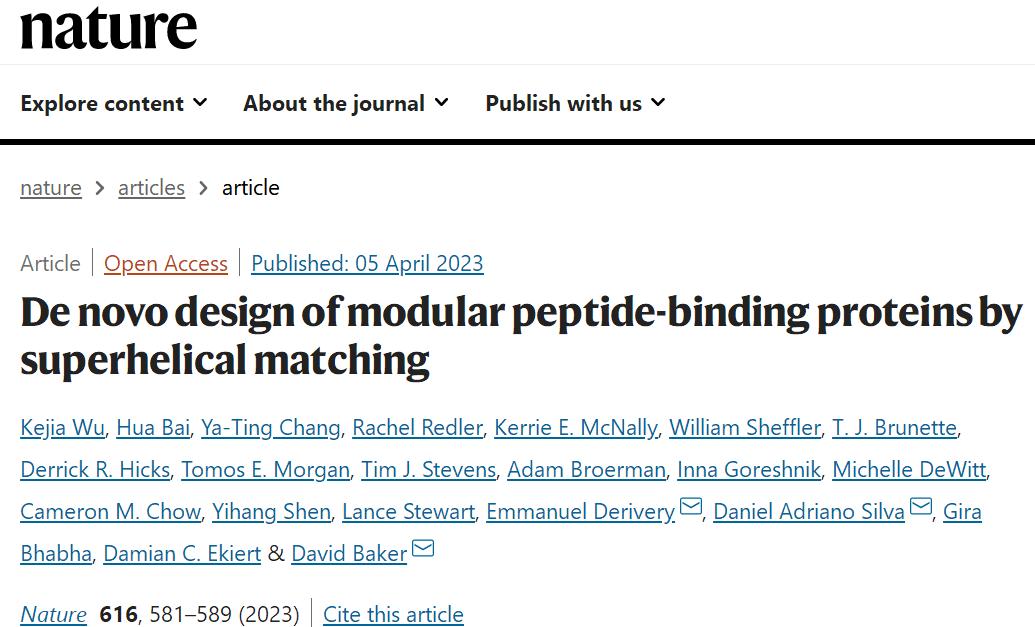Open author link for Hua Bai
Image resolution: width=1035 pixels, height=627 pixels.
(x=153, y=428)
